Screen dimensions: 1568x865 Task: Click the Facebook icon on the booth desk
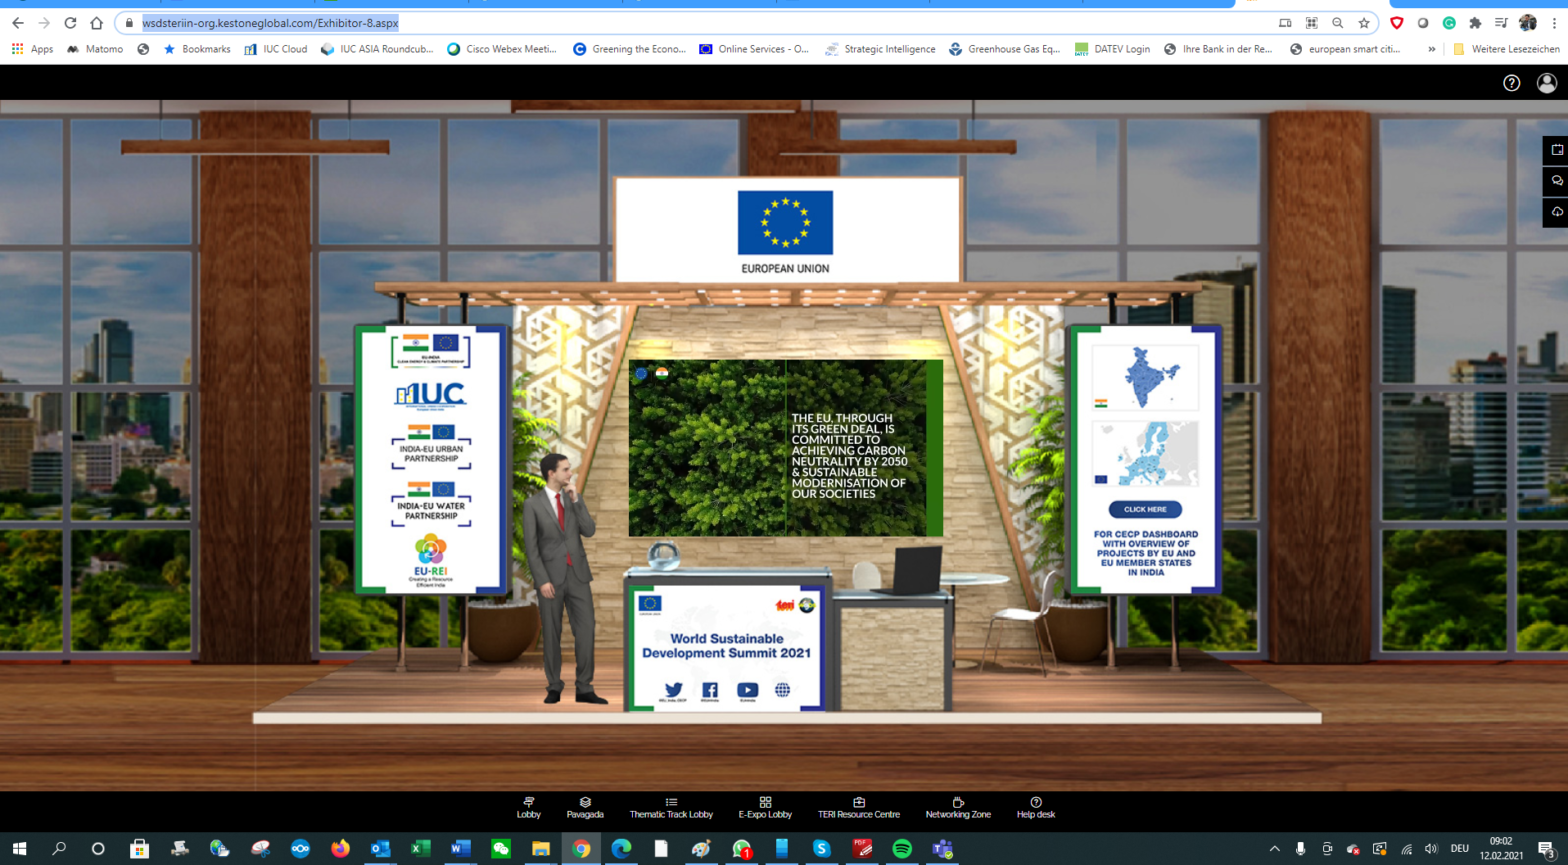pos(710,690)
